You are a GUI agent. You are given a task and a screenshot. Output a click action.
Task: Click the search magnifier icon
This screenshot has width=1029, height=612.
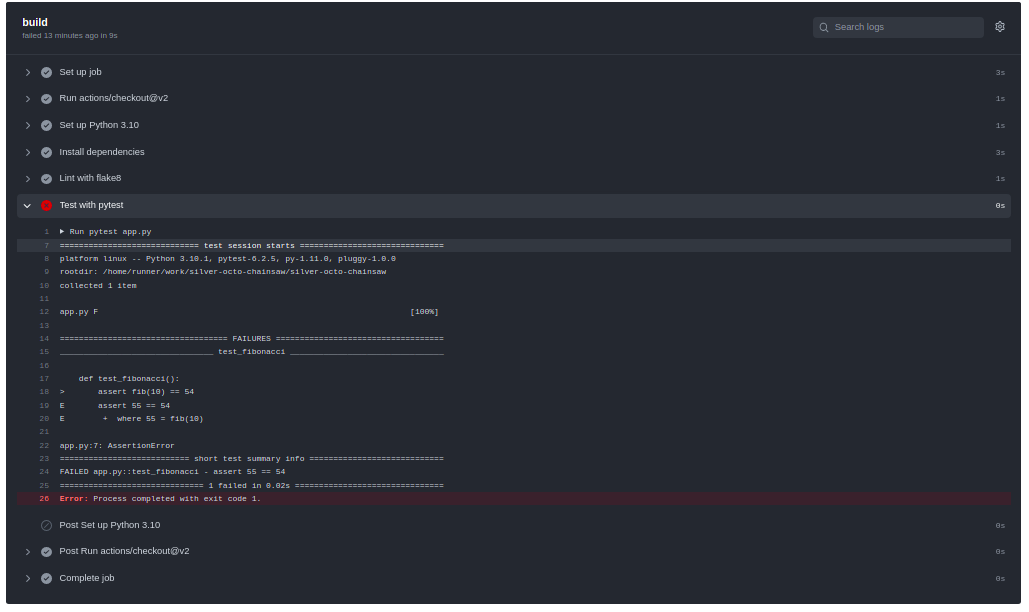(x=824, y=27)
